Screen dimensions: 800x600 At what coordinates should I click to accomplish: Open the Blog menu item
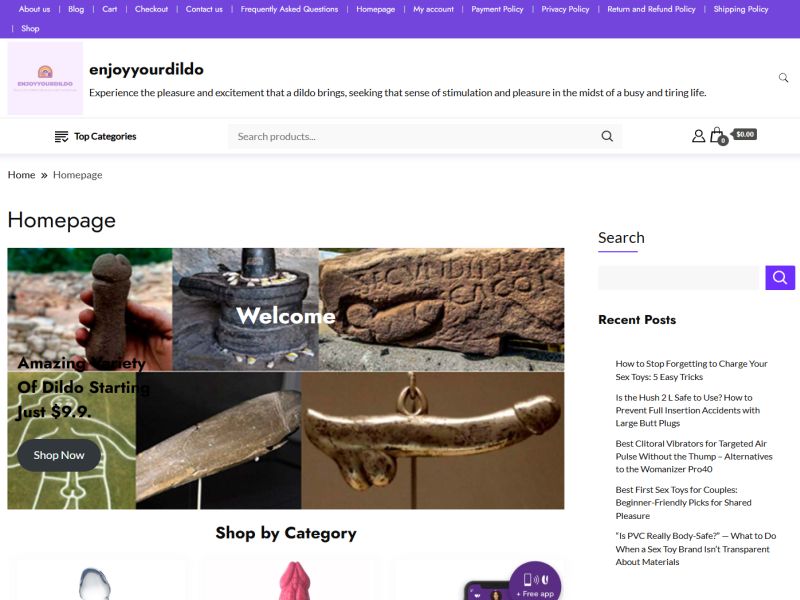(x=76, y=9)
